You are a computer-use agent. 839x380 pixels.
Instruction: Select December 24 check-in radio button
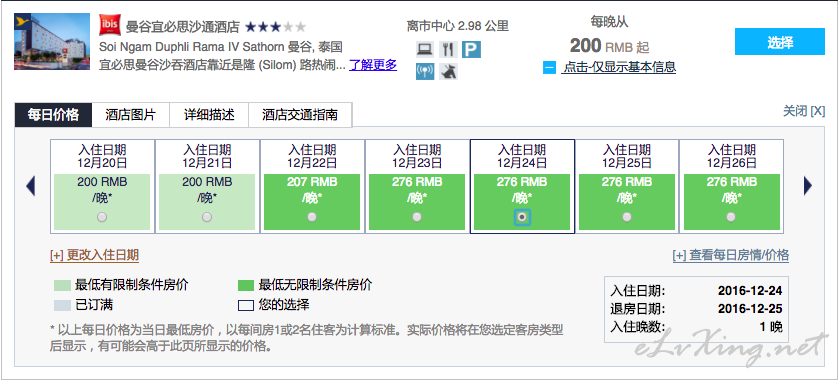[522, 217]
